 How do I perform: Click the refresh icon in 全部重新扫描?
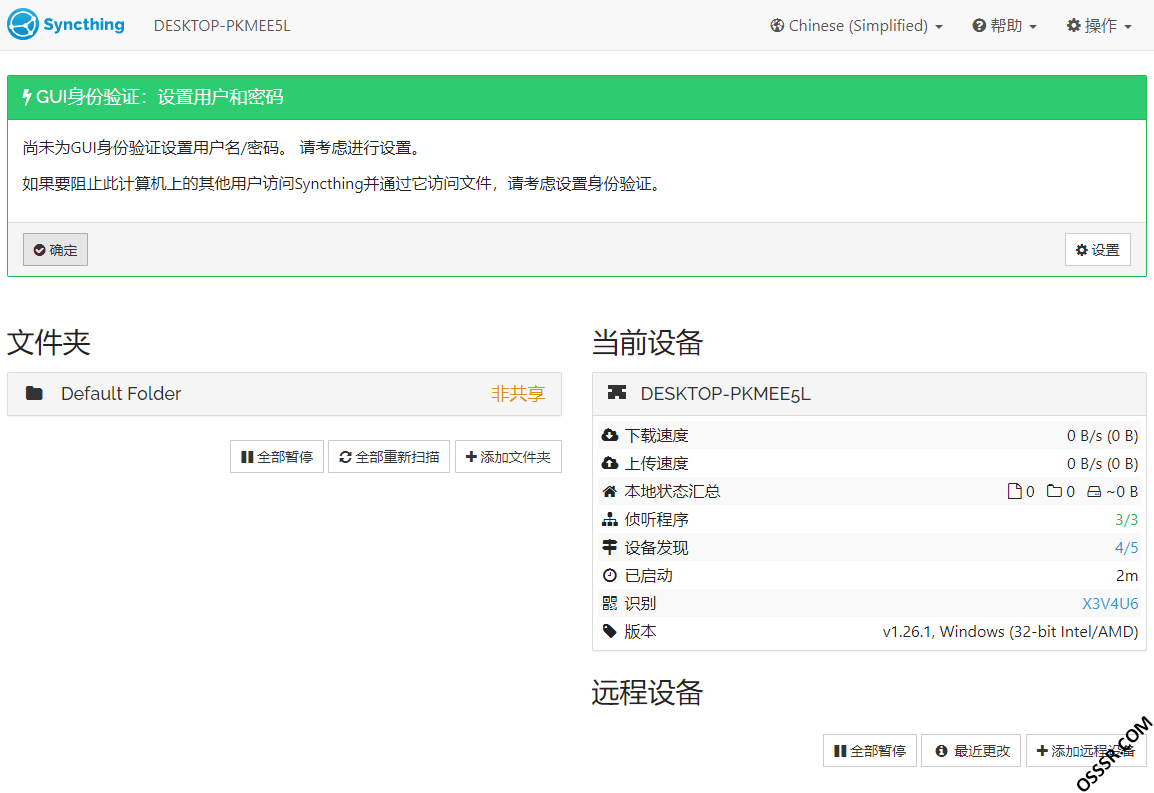click(x=345, y=457)
